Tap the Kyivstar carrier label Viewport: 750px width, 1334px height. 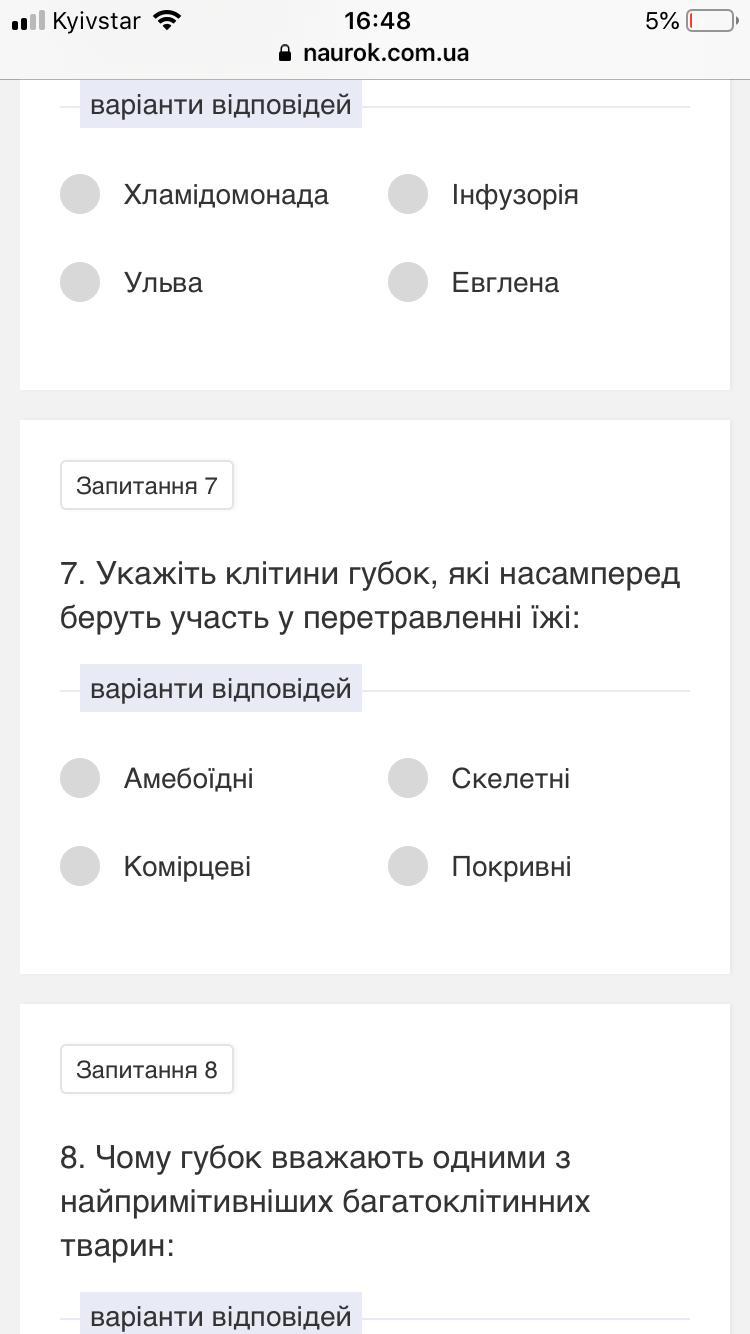coord(96,21)
